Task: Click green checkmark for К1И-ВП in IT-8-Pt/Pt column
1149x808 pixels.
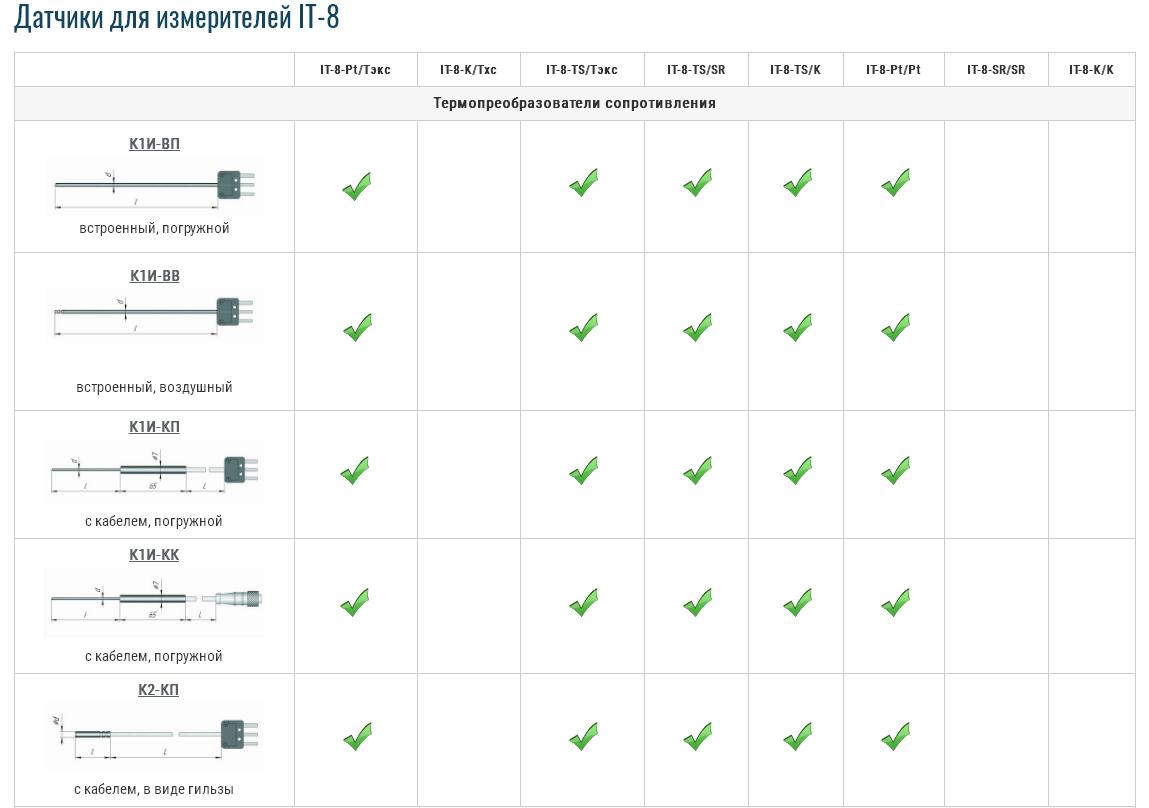Action: tap(895, 183)
